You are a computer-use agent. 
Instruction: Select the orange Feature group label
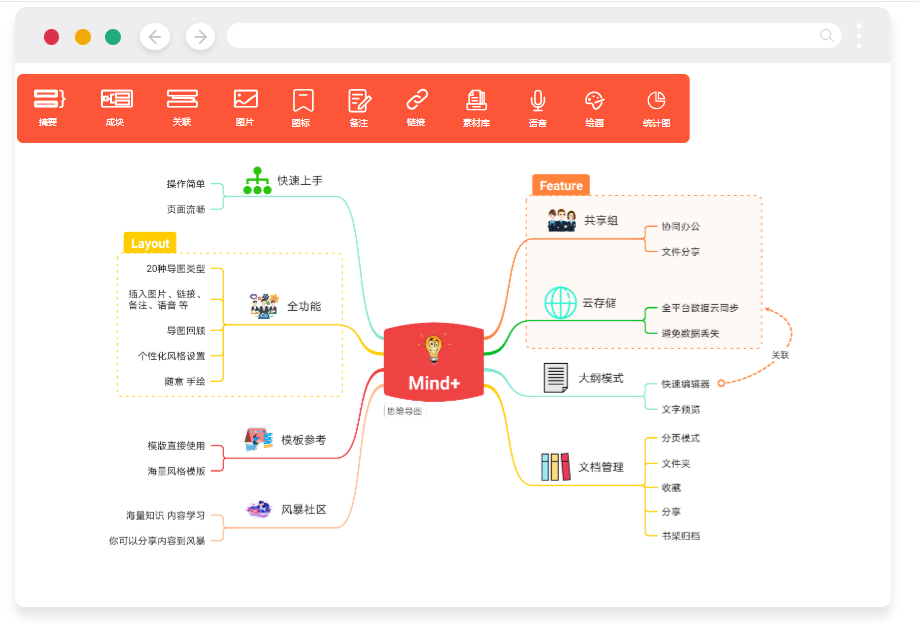pyautogui.click(x=561, y=185)
